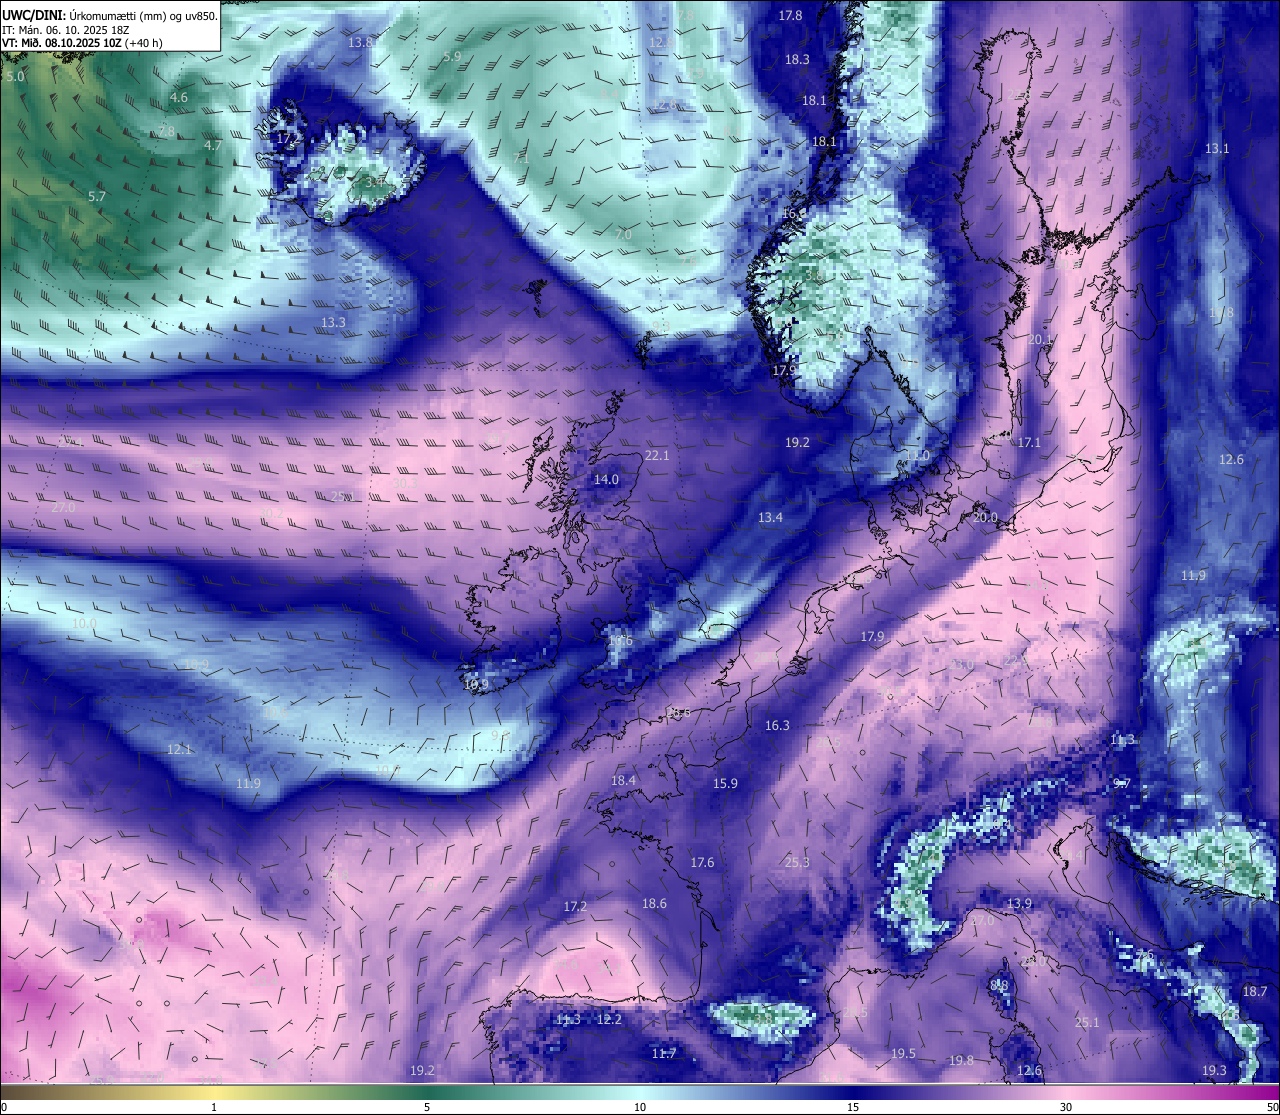Click the 12.2 value over northern Spain
Image resolution: width=1280 pixels, height=1115 pixels.
coord(609,1019)
